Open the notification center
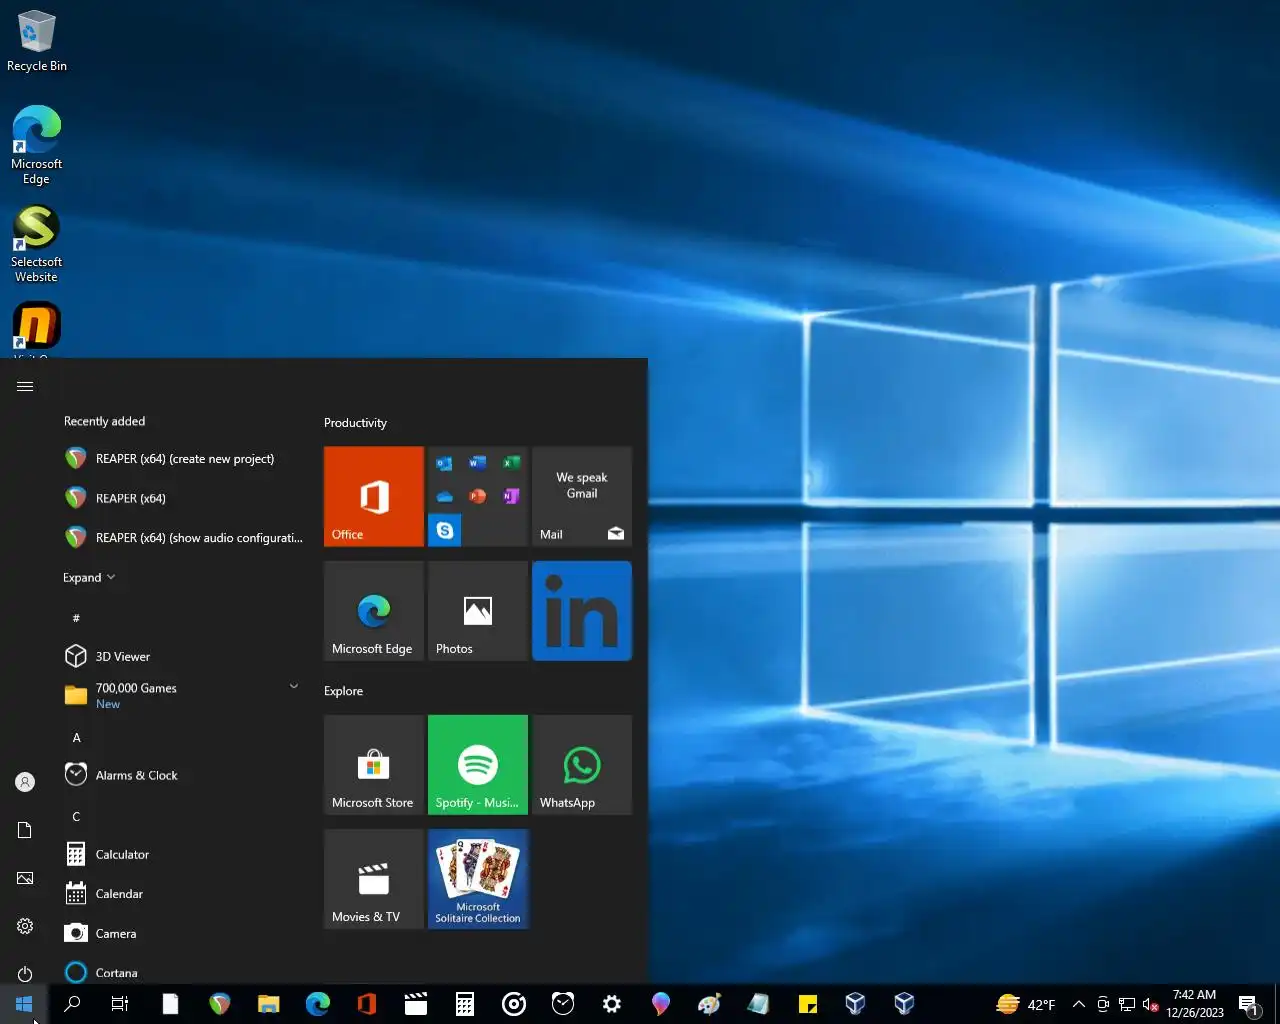Image resolution: width=1280 pixels, height=1024 pixels. click(x=1249, y=1004)
